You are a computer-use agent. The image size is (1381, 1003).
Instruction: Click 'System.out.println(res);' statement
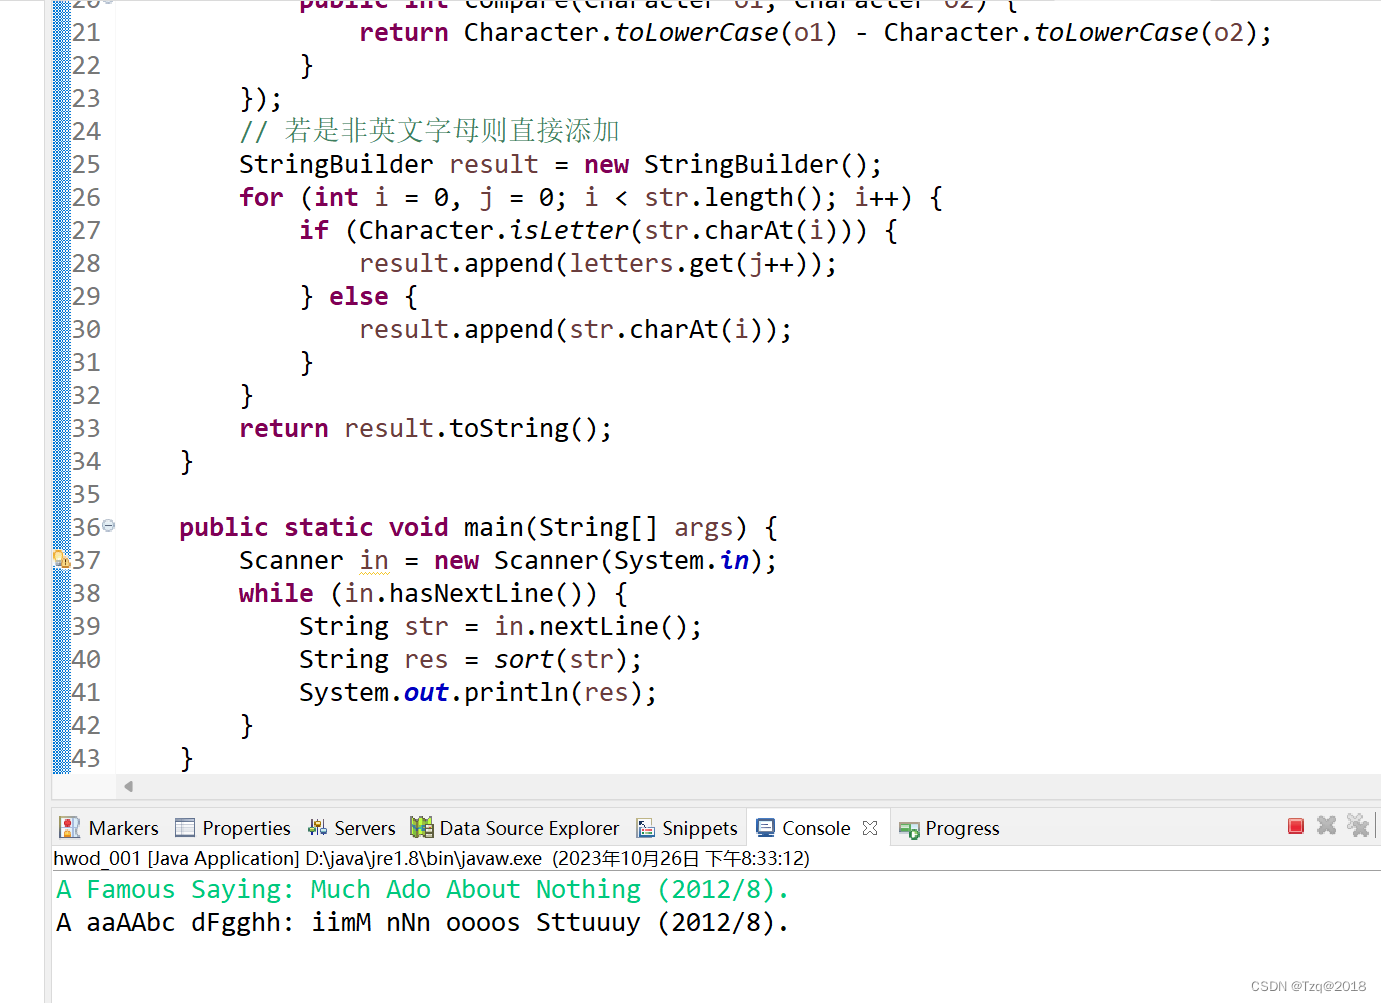478,692
